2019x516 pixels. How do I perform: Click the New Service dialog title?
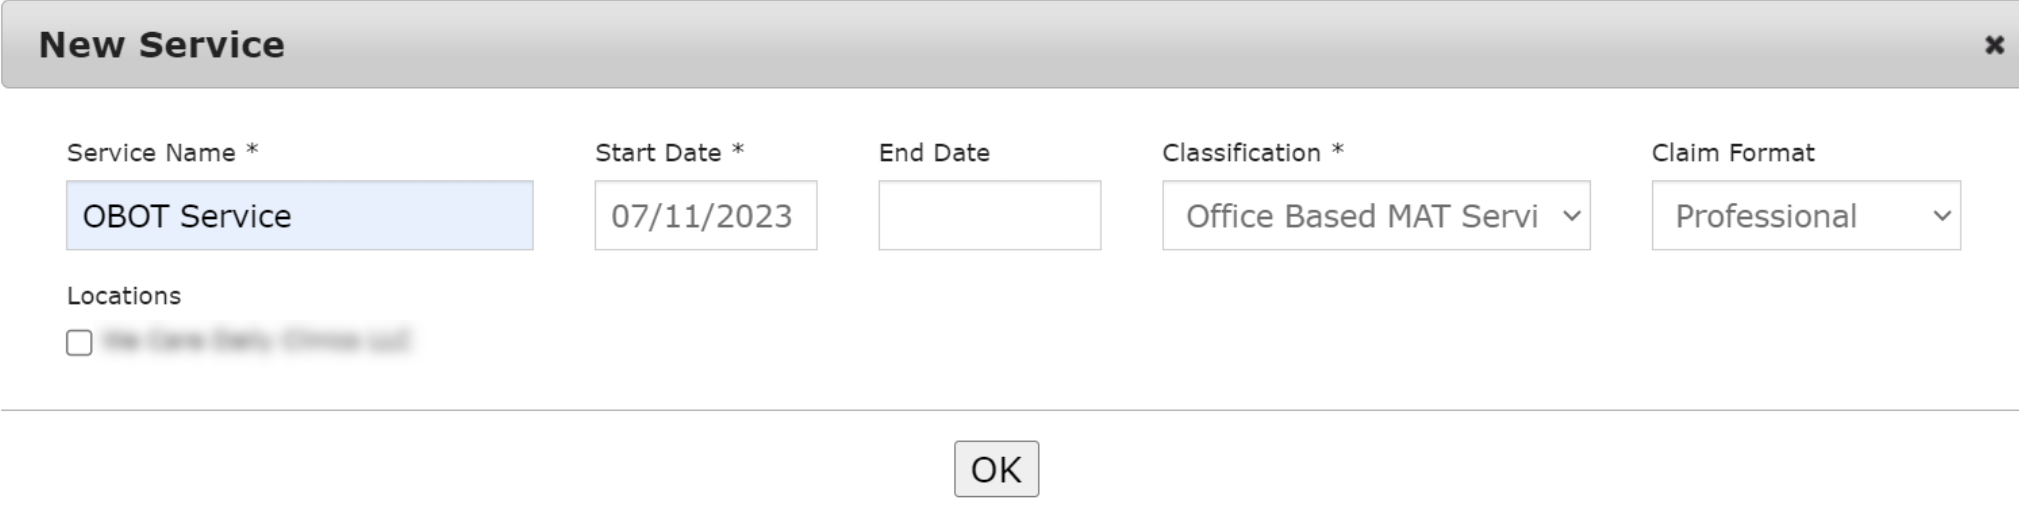[162, 45]
